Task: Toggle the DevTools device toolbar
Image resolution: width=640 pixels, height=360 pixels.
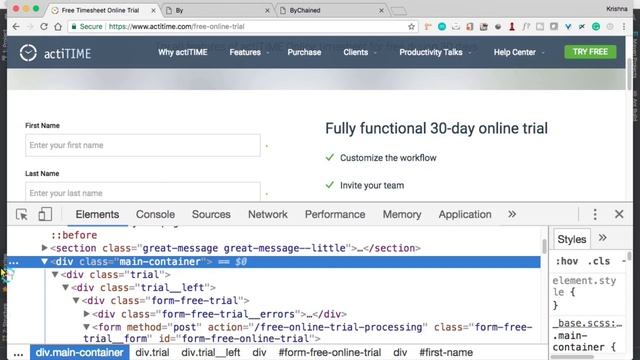Action: (x=45, y=214)
